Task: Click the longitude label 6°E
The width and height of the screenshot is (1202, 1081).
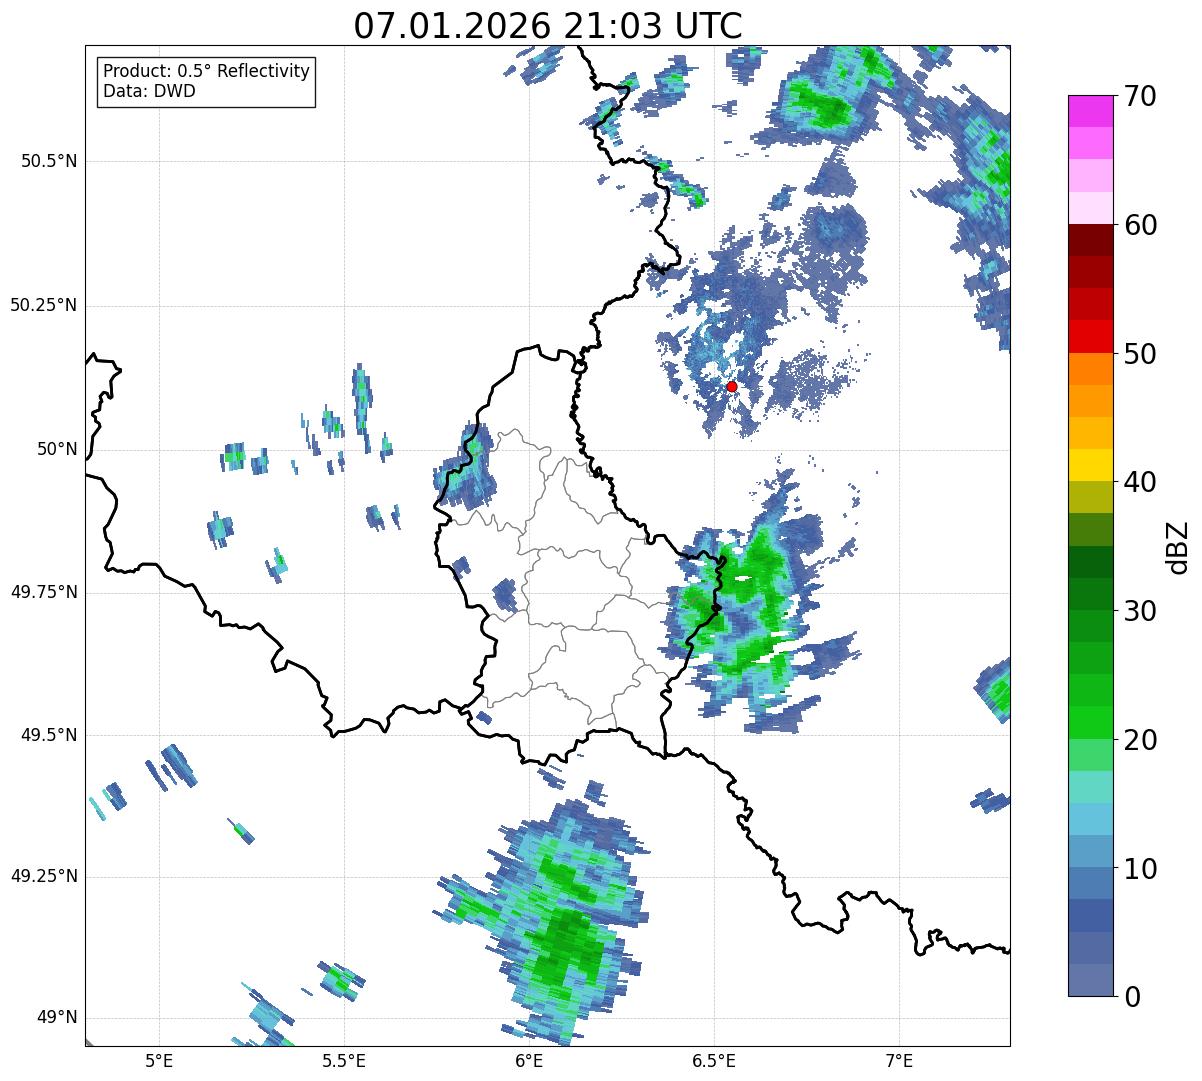Action: click(x=529, y=1061)
